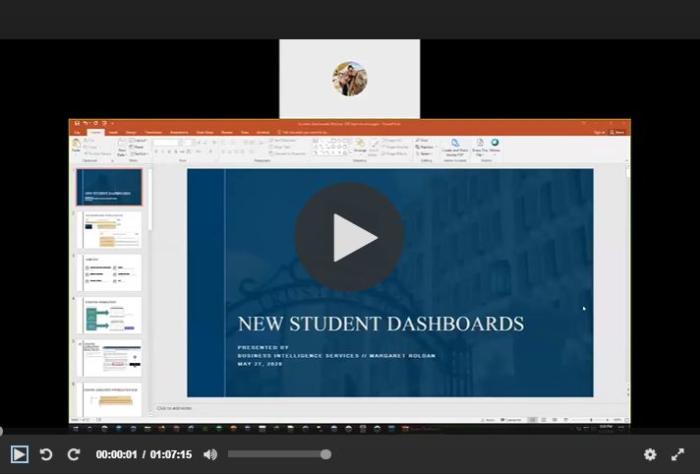The width and height of the screenshot is (700, 475).
Task: Toggle Notes in PowerPoint status bar
Action: coord(490,420)
